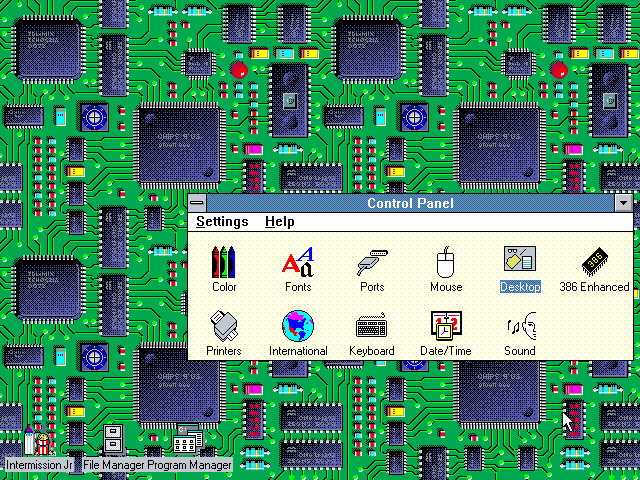The image size is (640, 480).
Task: Open the Color settings icon
Action: tap(224, 262)
